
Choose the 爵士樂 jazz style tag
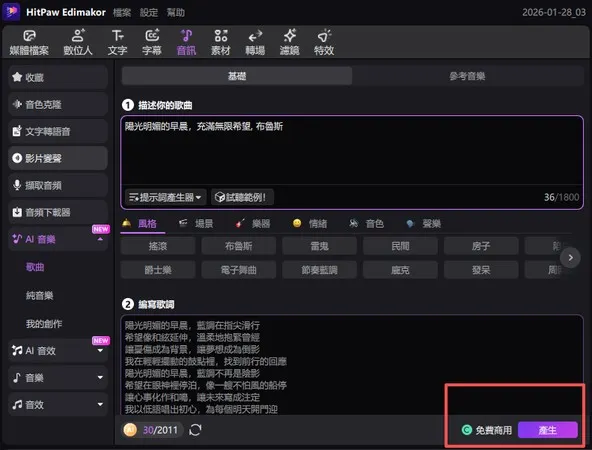158,270
